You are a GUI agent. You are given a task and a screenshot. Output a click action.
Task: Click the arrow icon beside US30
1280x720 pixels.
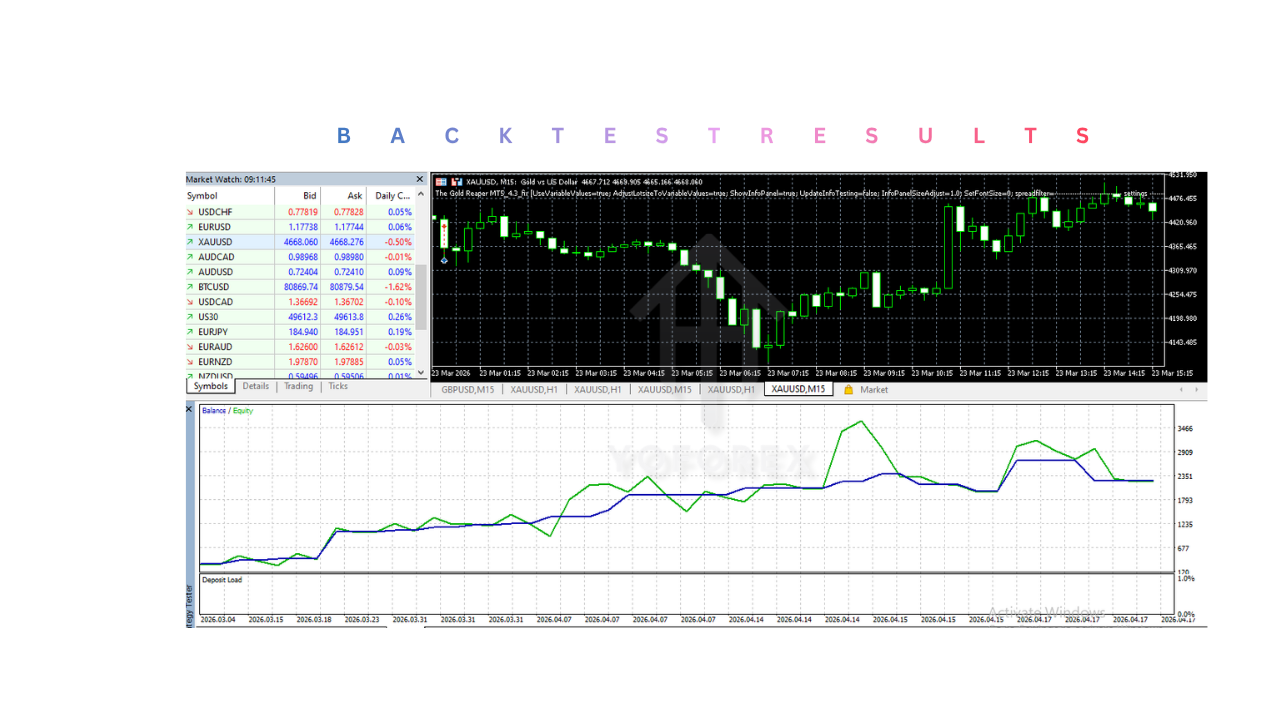(x=190, y=317)
